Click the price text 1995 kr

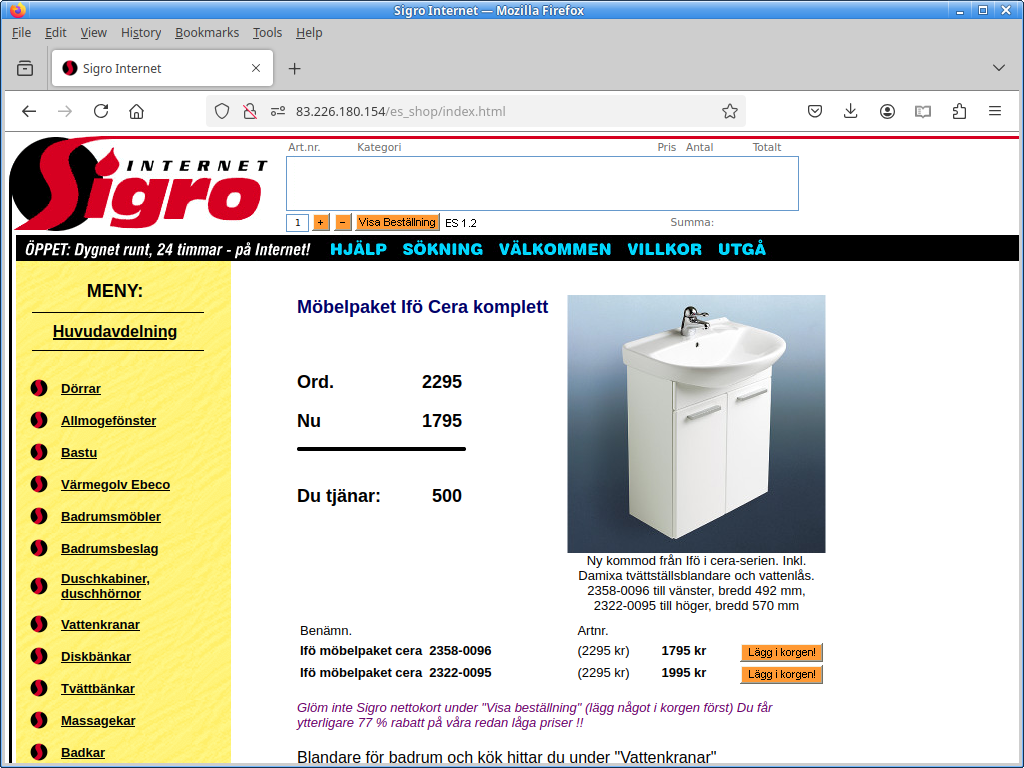684,673
